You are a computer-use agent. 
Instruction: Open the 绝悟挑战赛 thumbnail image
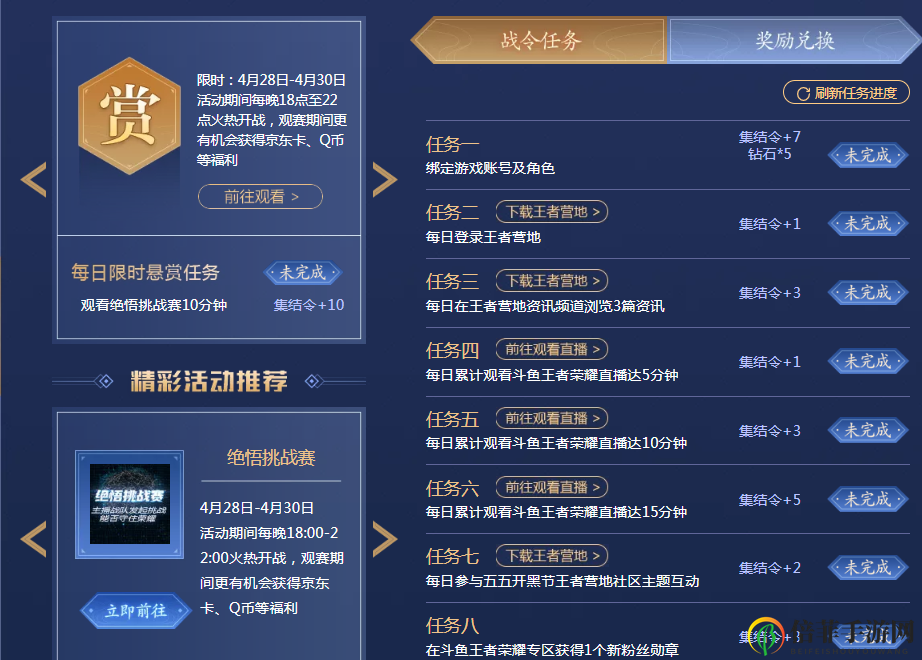129,504
